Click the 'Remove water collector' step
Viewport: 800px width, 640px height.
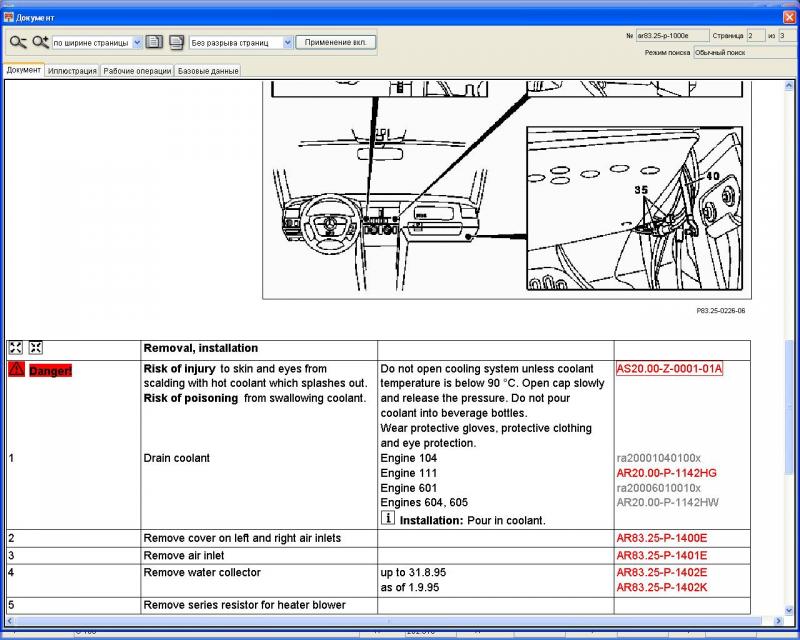click(x=202, y=573)
